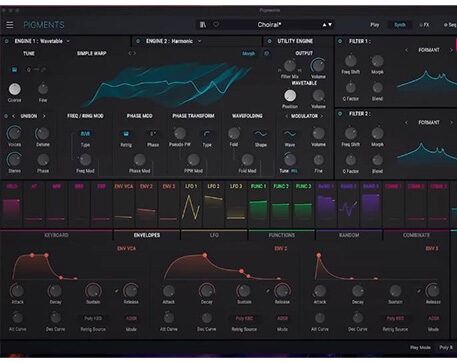The height and width of the screenshot is (363, 457).
Task: Open ENV 3 Poly KBD retrig source dropdown
Action: pyautogui.click(x=395, y=318)
